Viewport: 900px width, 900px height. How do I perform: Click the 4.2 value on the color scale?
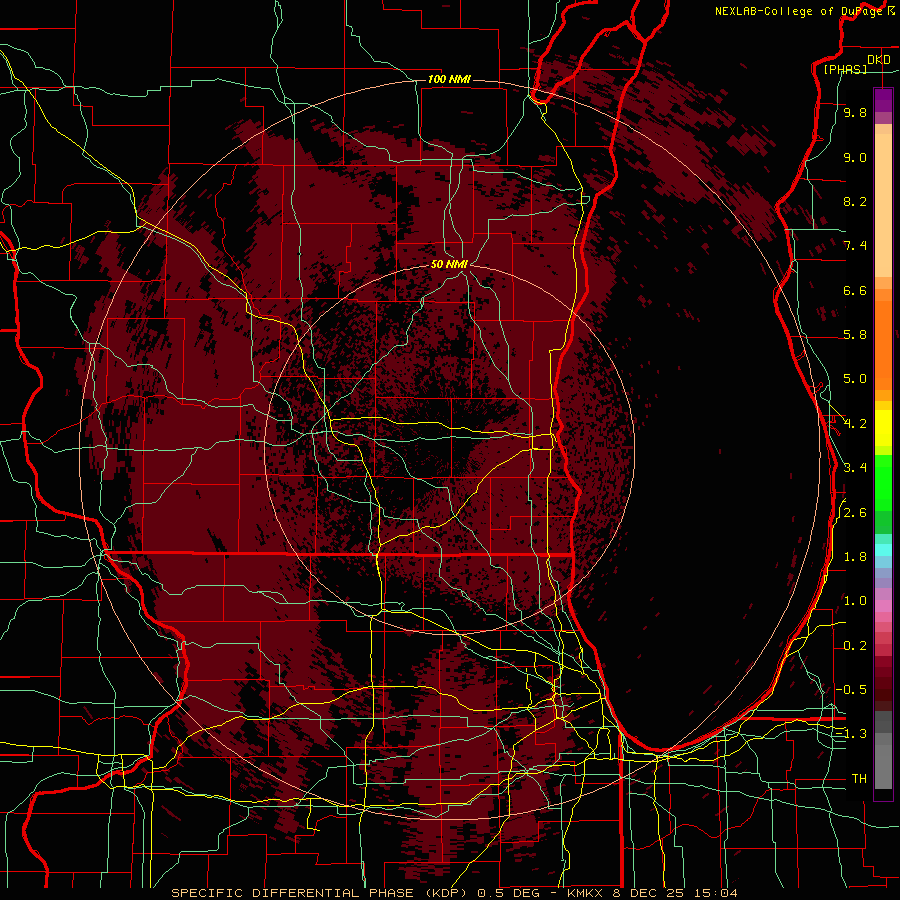tap(855, 424)
